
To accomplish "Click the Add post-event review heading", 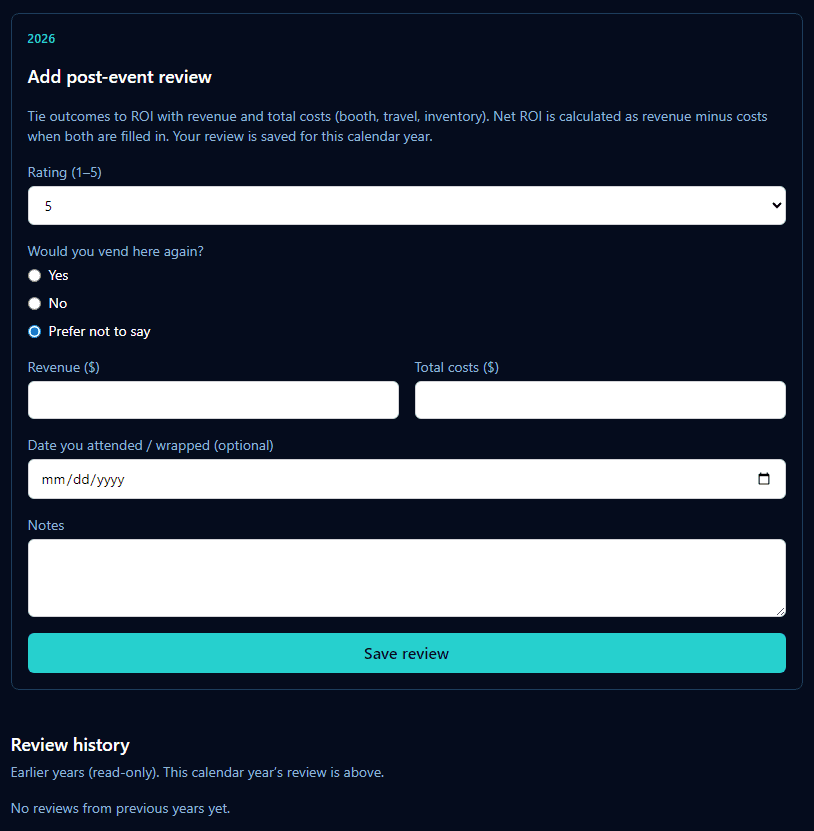I will 120,76.
